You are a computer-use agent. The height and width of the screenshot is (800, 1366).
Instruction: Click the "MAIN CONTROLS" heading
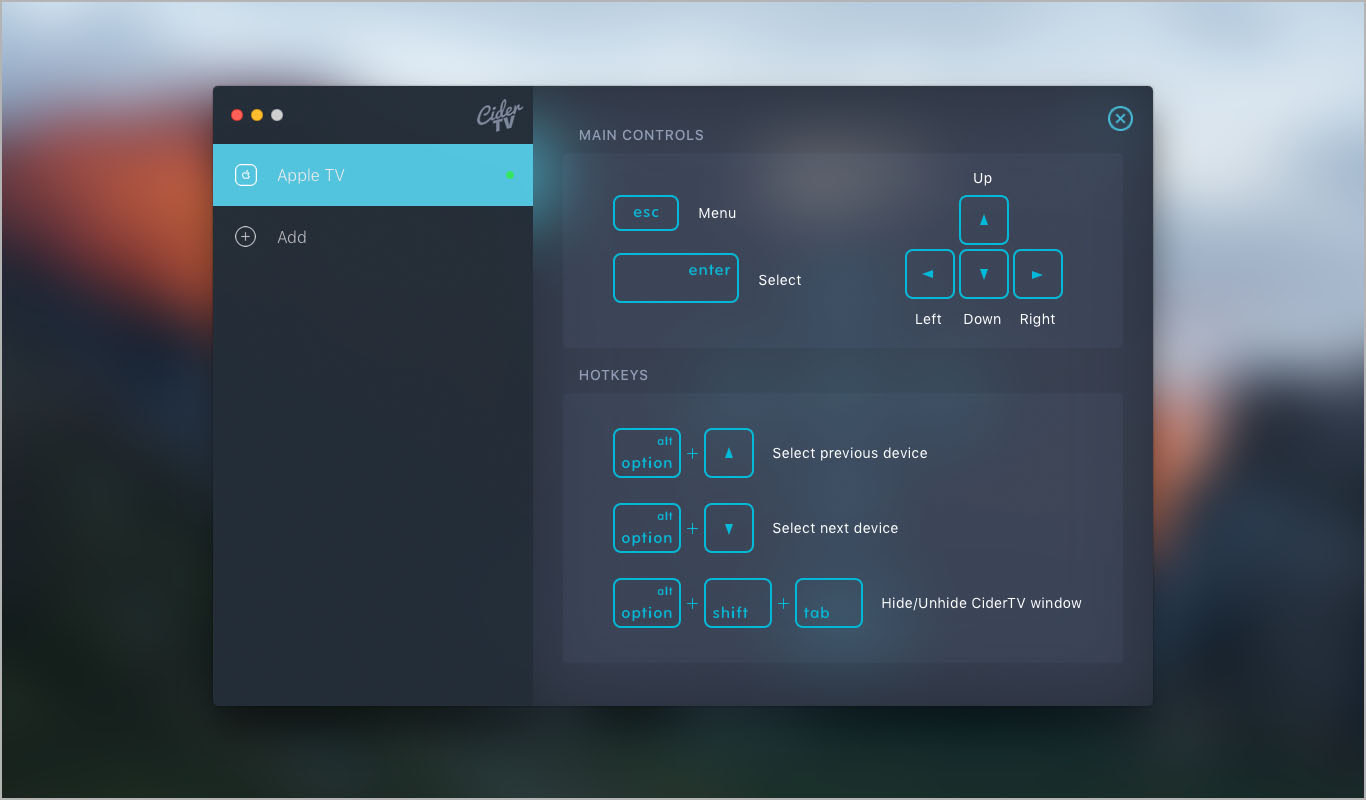[642, 135]
